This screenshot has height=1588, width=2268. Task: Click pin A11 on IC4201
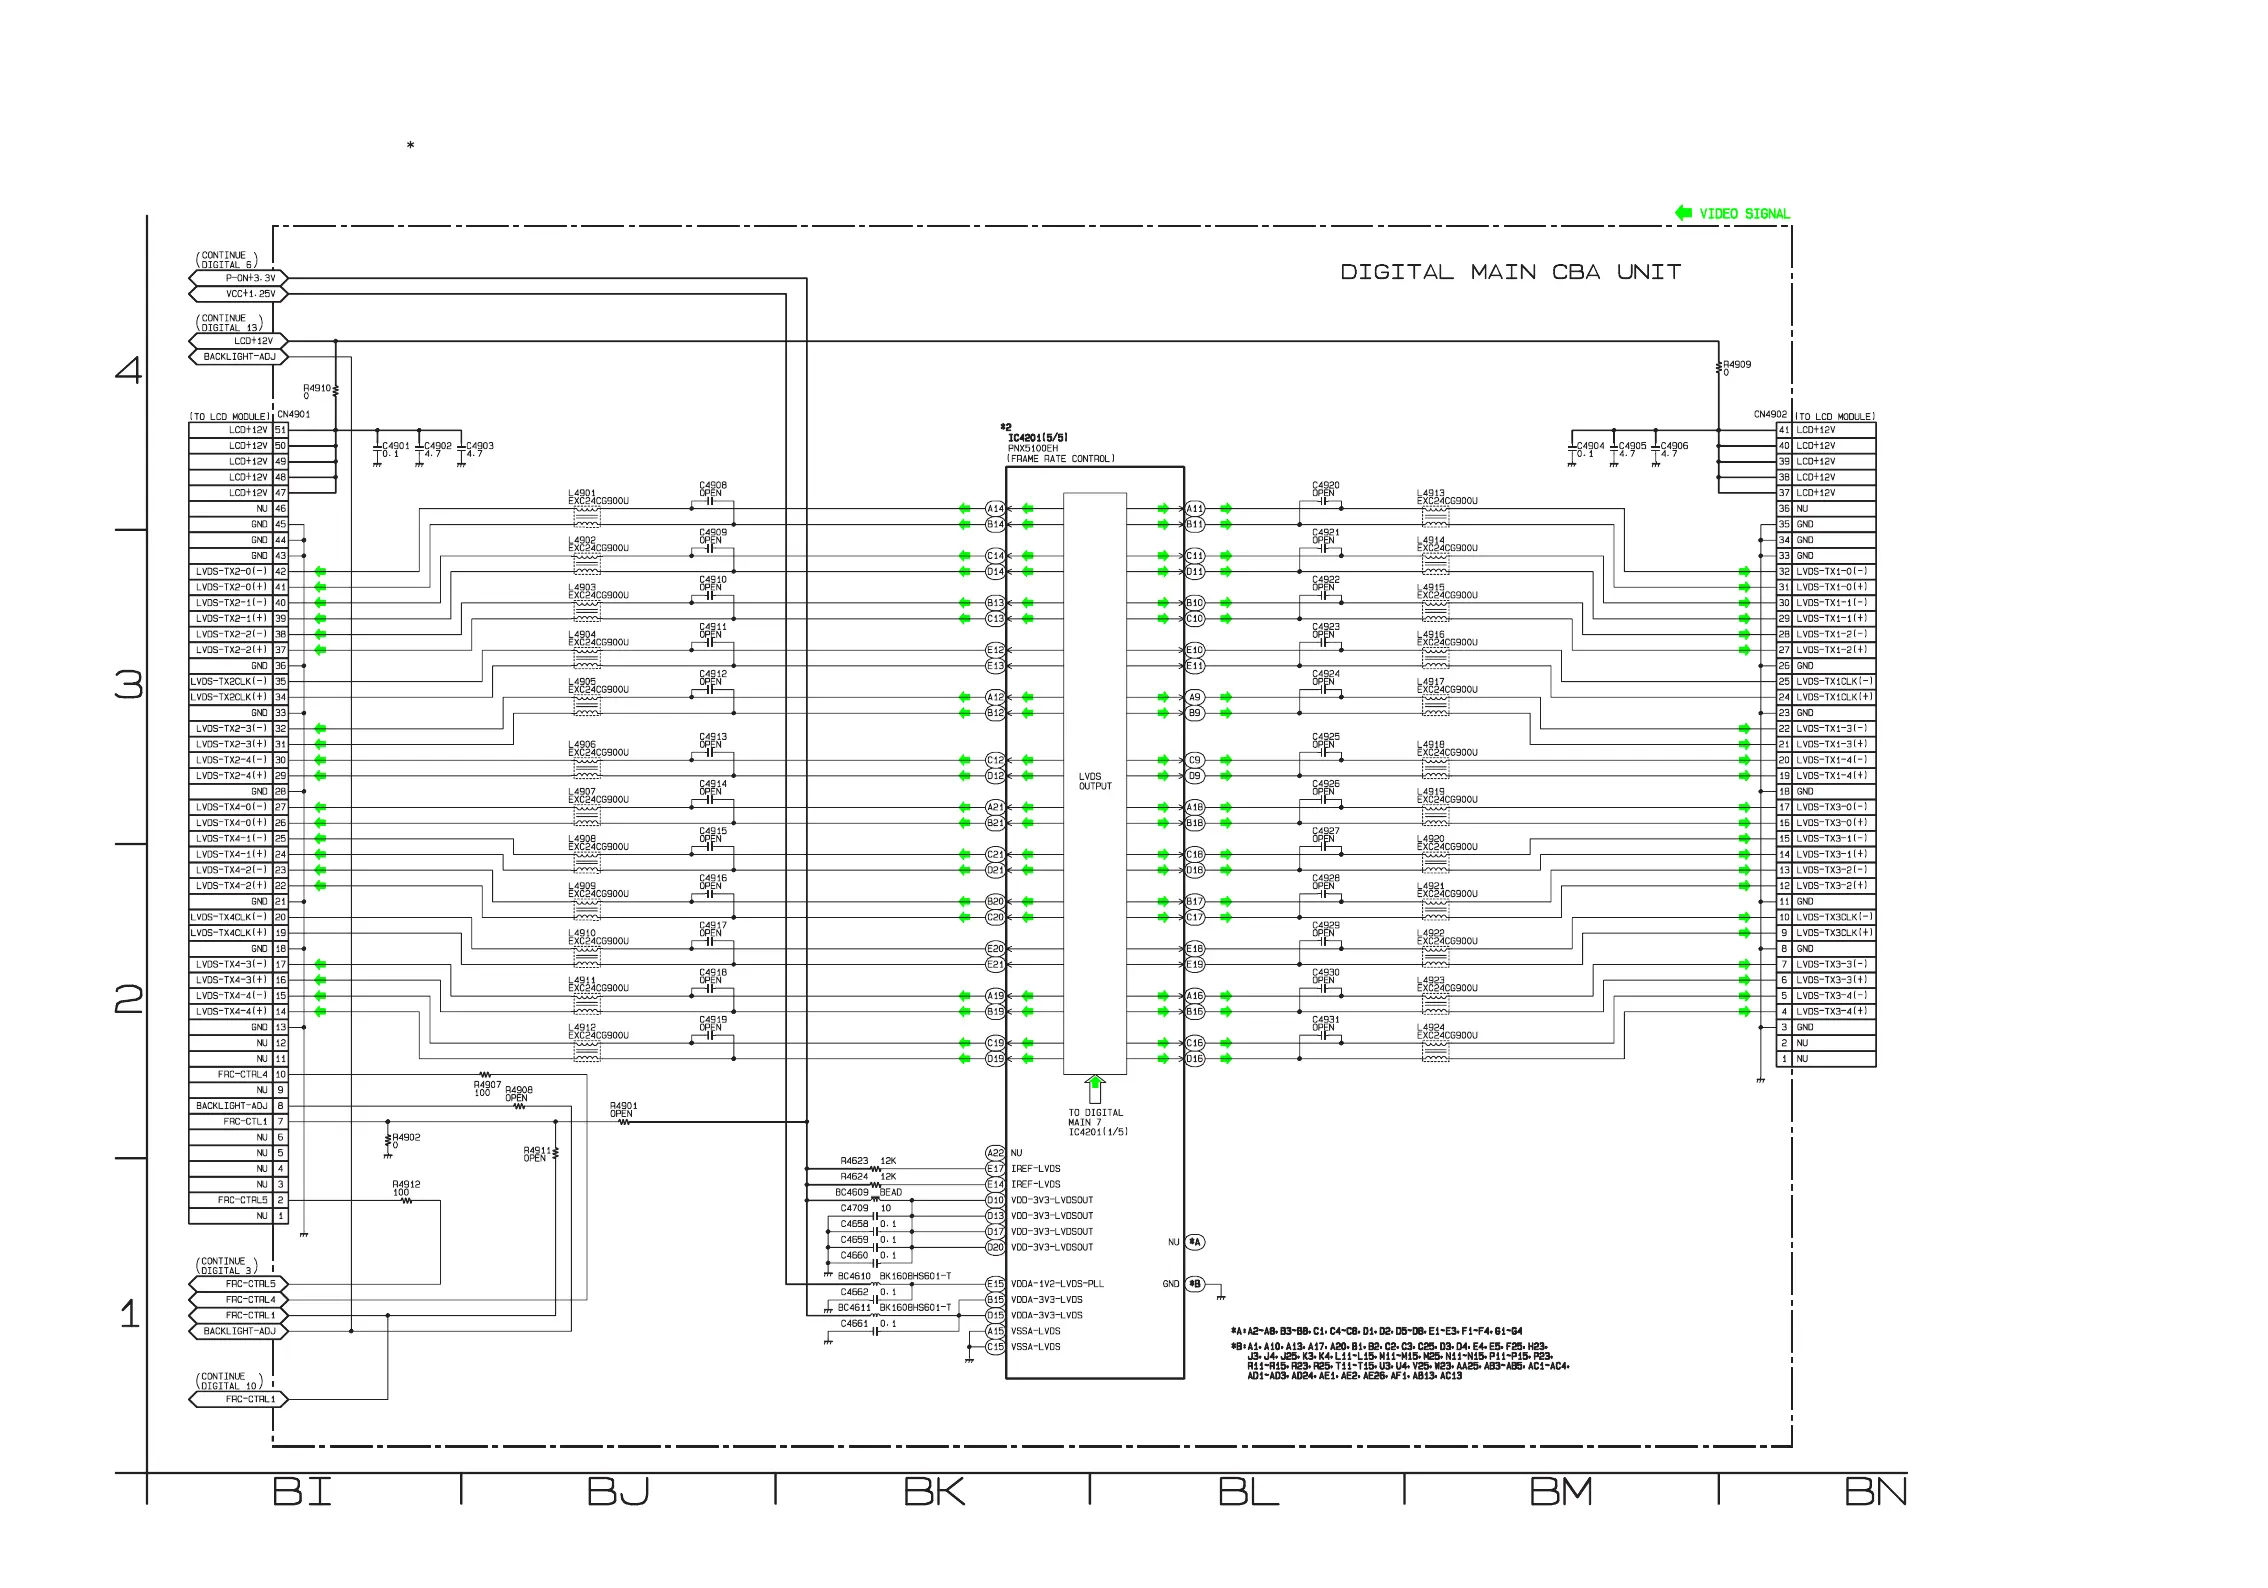pos(1194,509)
